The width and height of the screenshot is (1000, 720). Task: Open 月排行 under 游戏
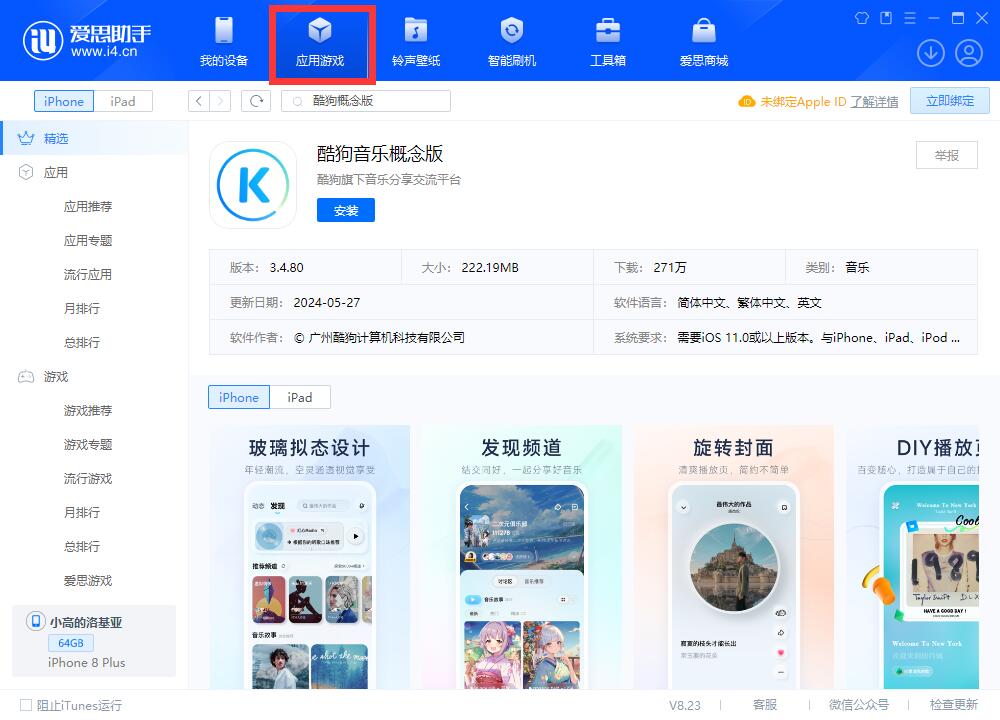click(82, 512)
